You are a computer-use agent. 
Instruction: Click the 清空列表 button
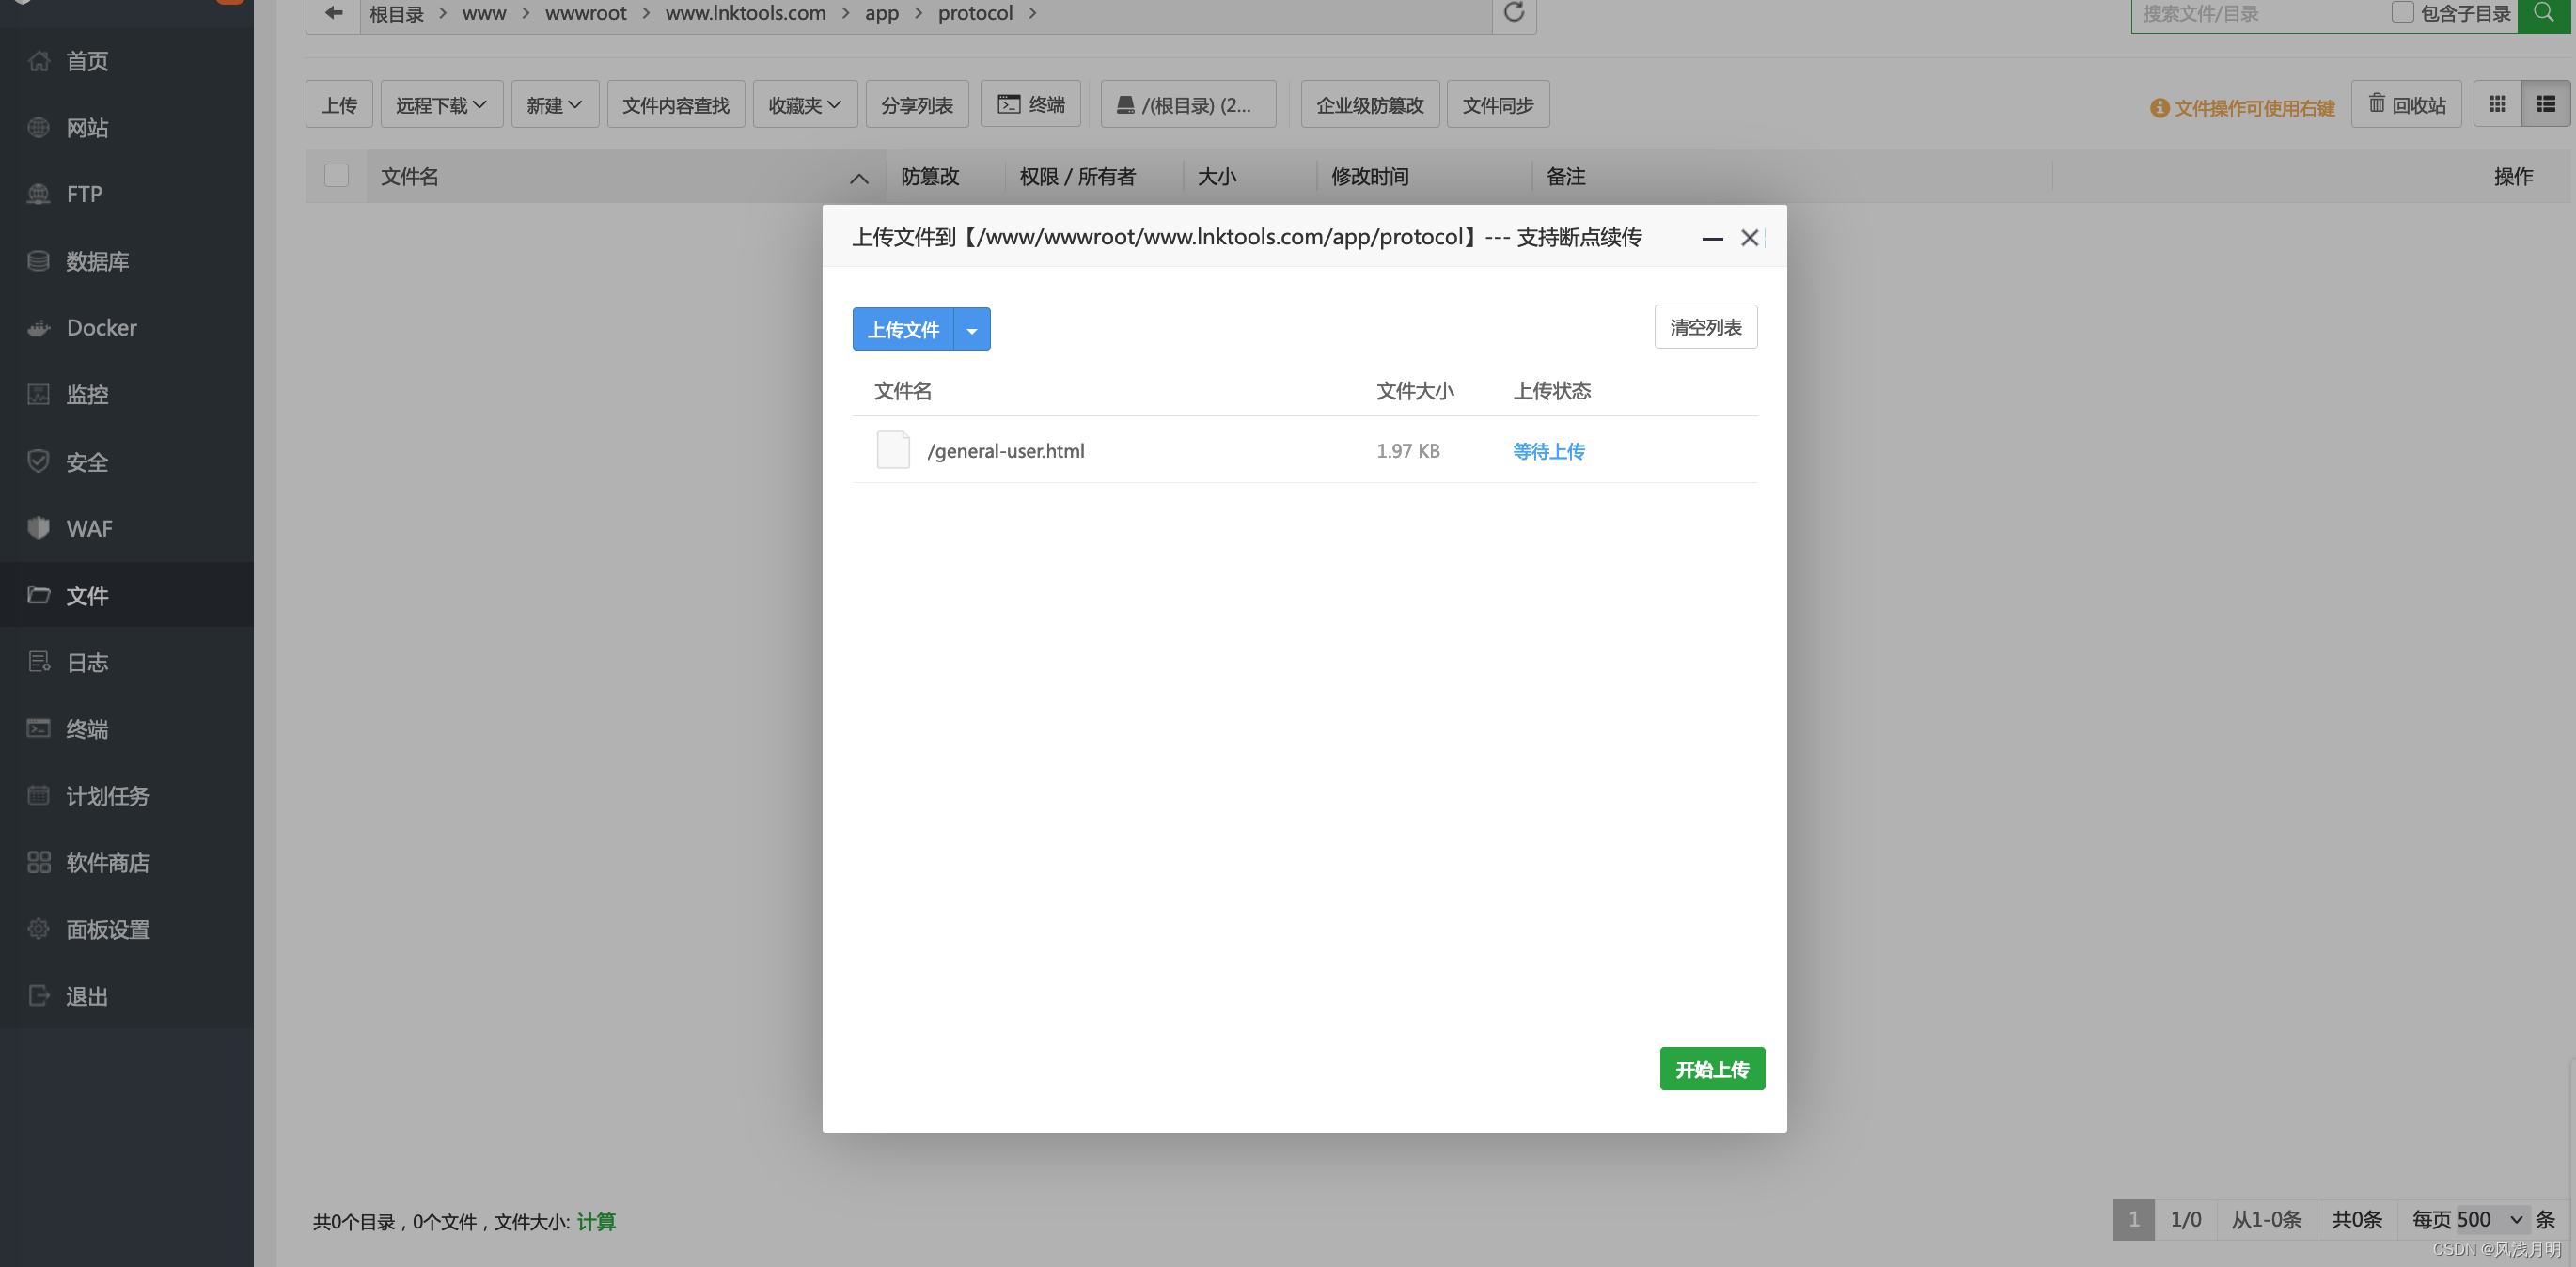pyautogui.click(x=1705, y=327)
